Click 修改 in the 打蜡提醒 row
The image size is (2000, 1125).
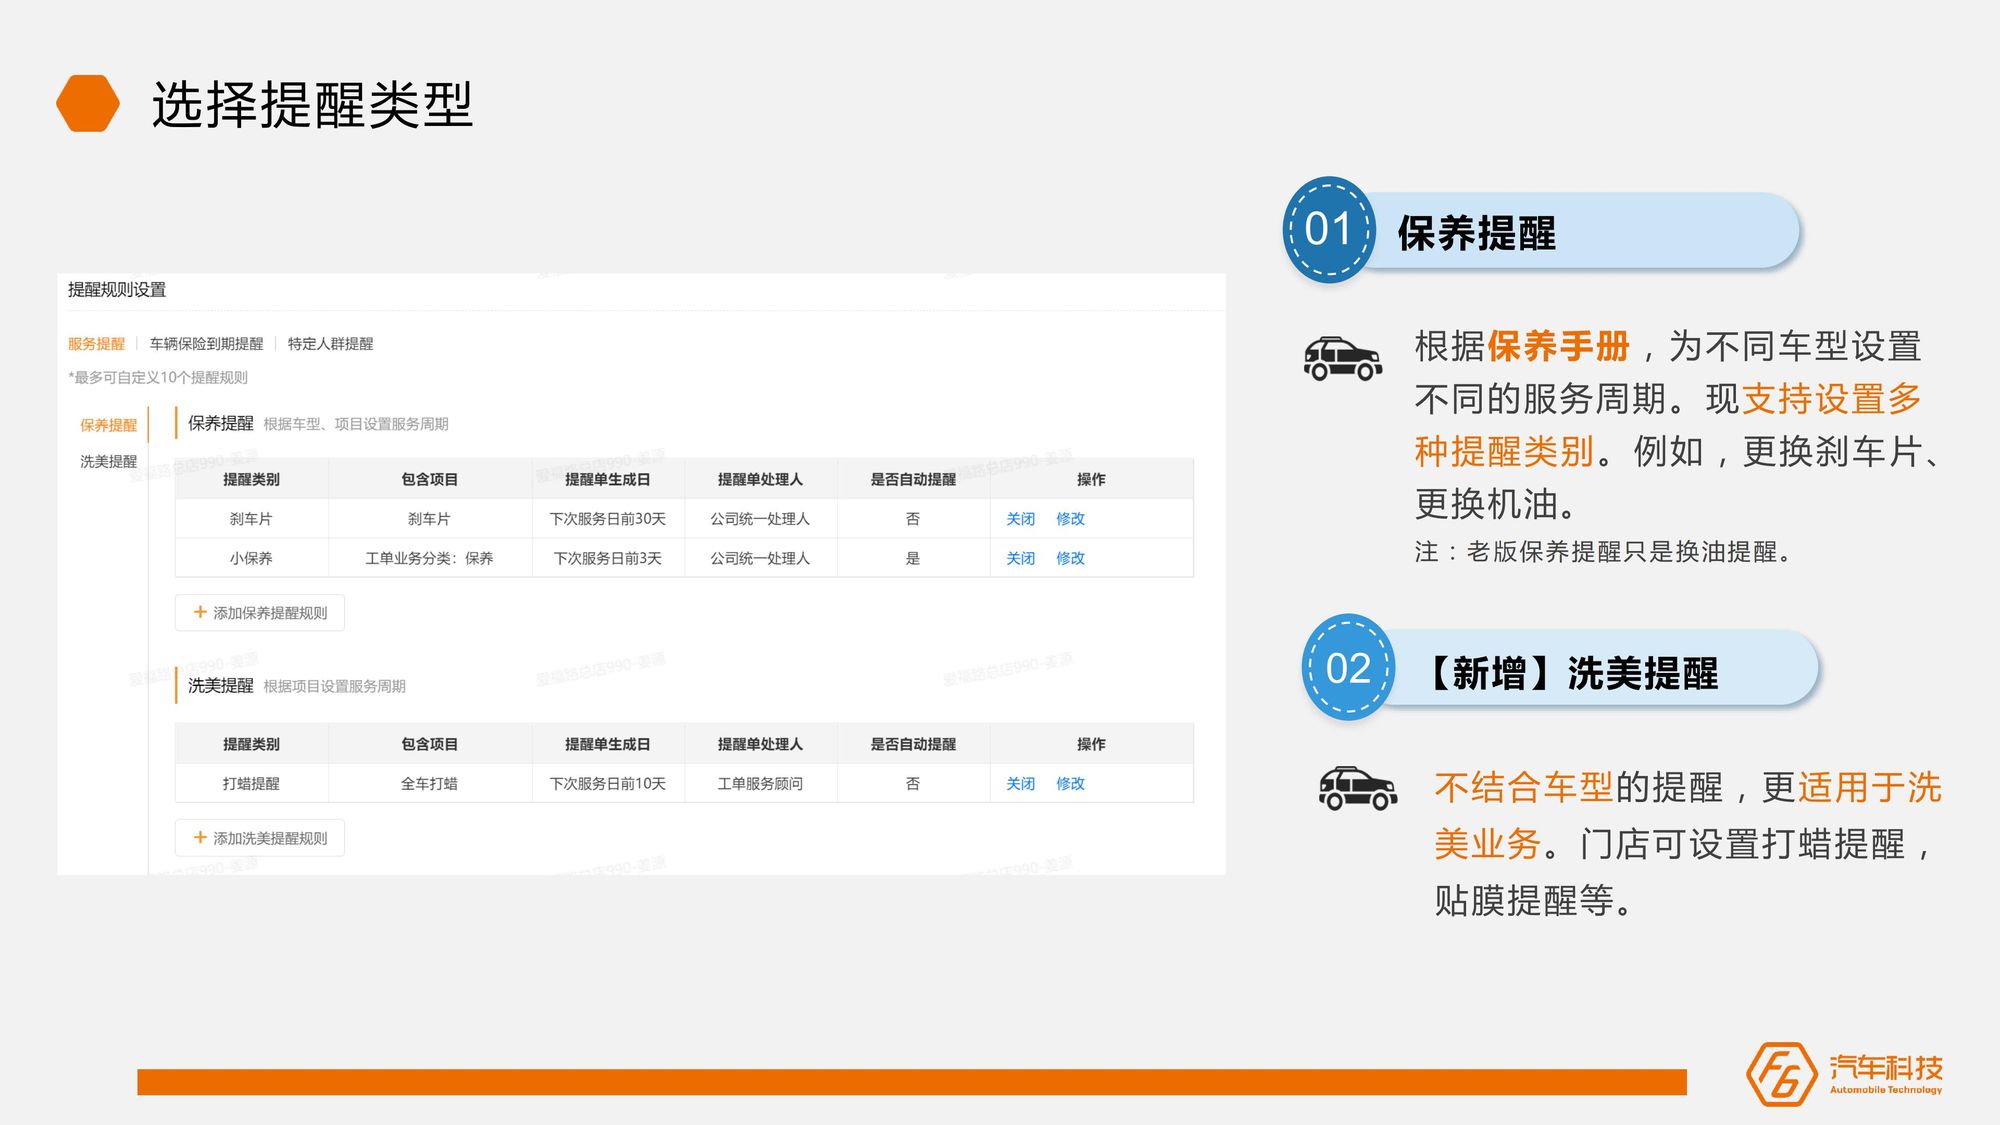(1070, 784)
